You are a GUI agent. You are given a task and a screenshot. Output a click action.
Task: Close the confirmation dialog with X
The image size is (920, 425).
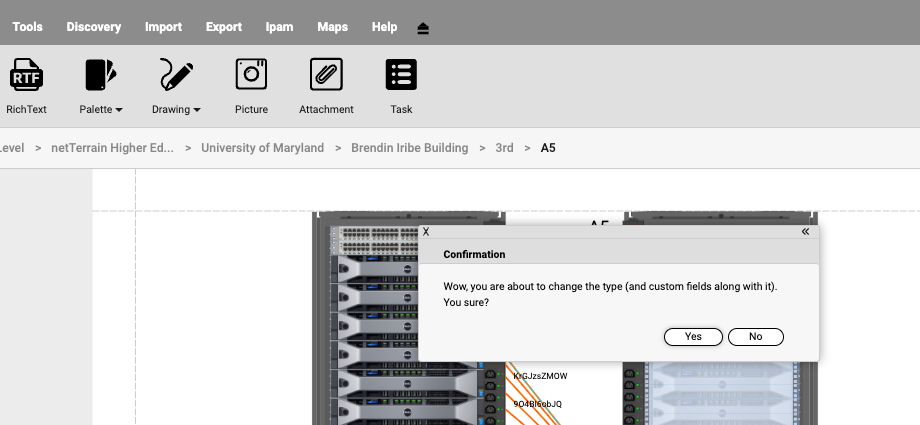(426, 231)
